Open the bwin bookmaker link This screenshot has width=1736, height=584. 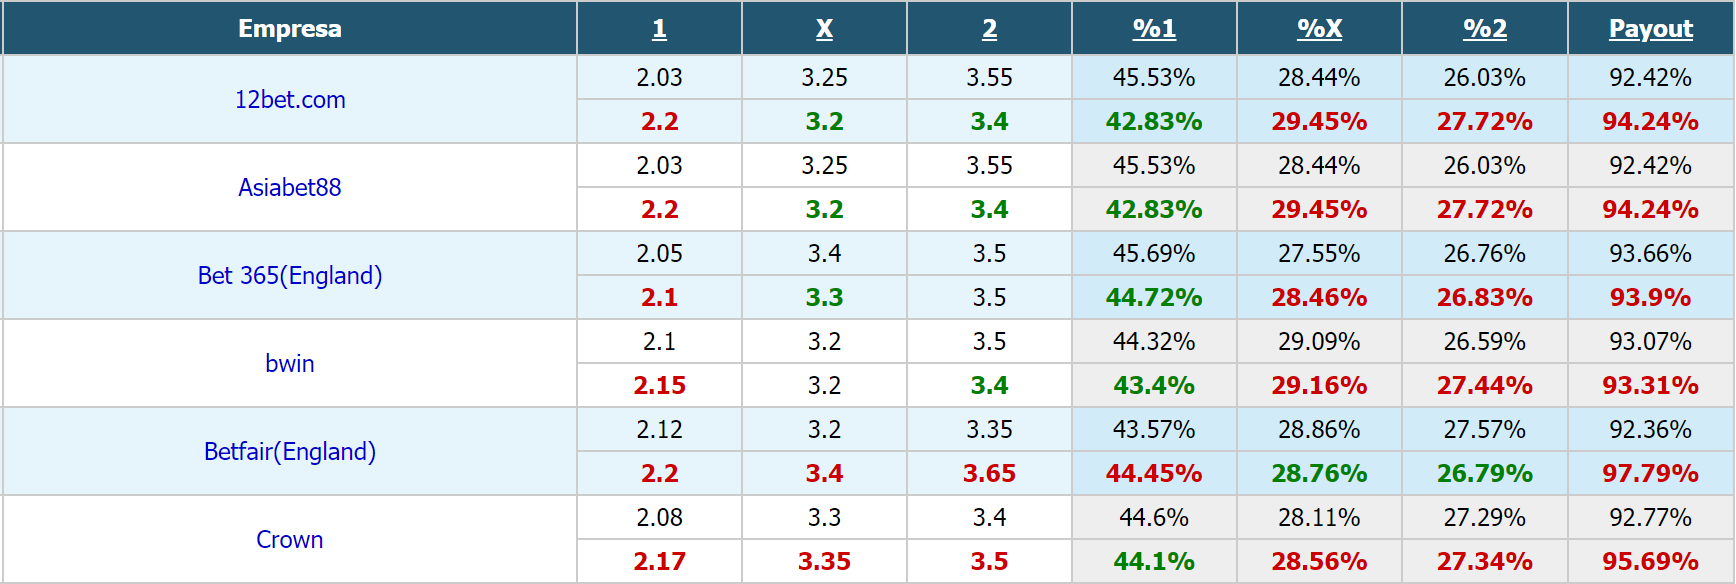coord(290,364)
